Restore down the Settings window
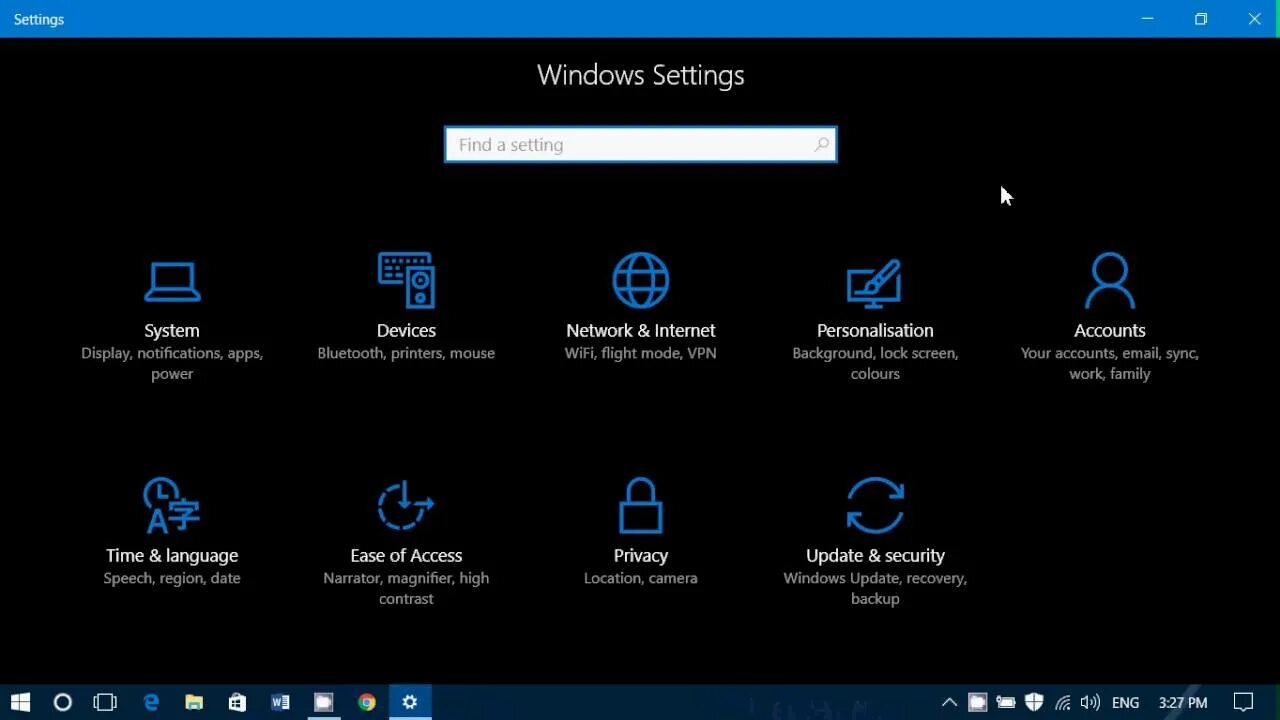Viewport: 1280px width, 720px height. tap(1201, 19)
